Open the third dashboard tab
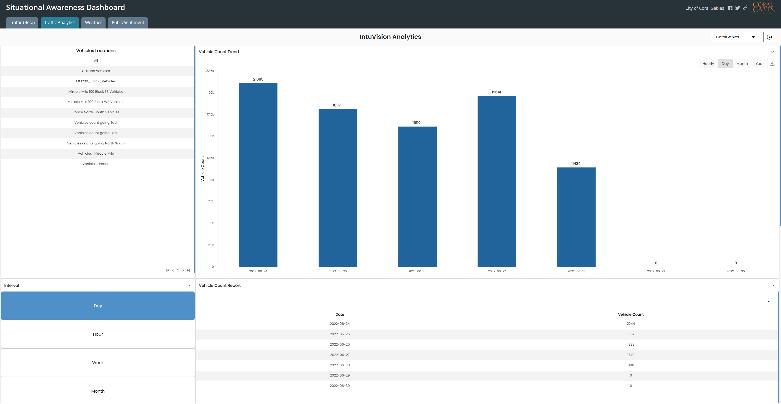Viewport: 781px width, 404px height. point(93,23)
